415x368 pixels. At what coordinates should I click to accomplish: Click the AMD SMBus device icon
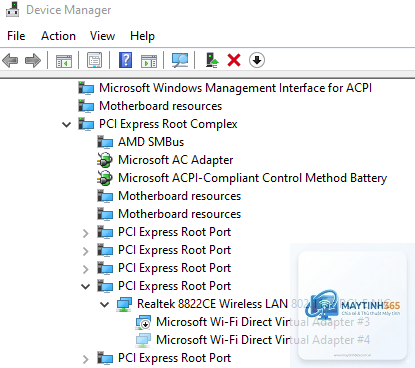(x=105, y=142)
